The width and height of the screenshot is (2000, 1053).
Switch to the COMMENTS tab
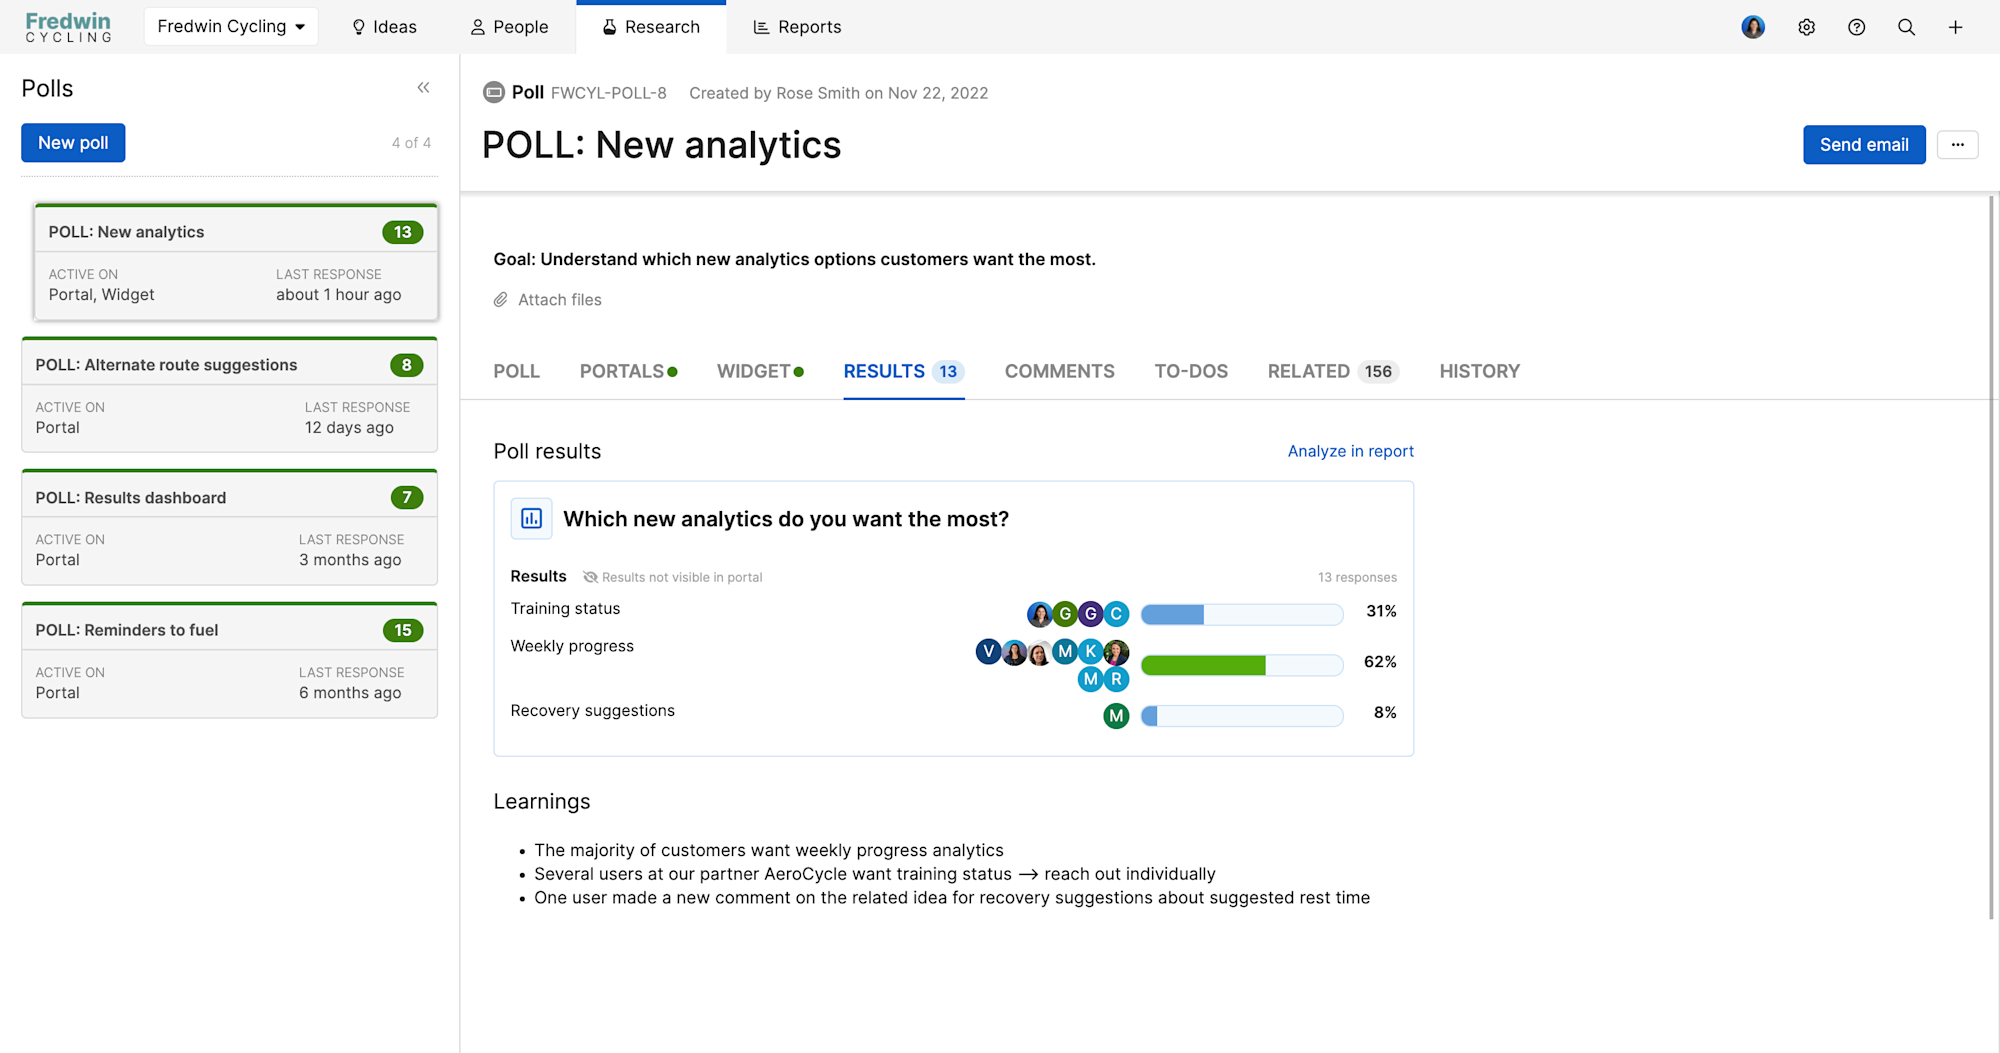pos(1059,371)
